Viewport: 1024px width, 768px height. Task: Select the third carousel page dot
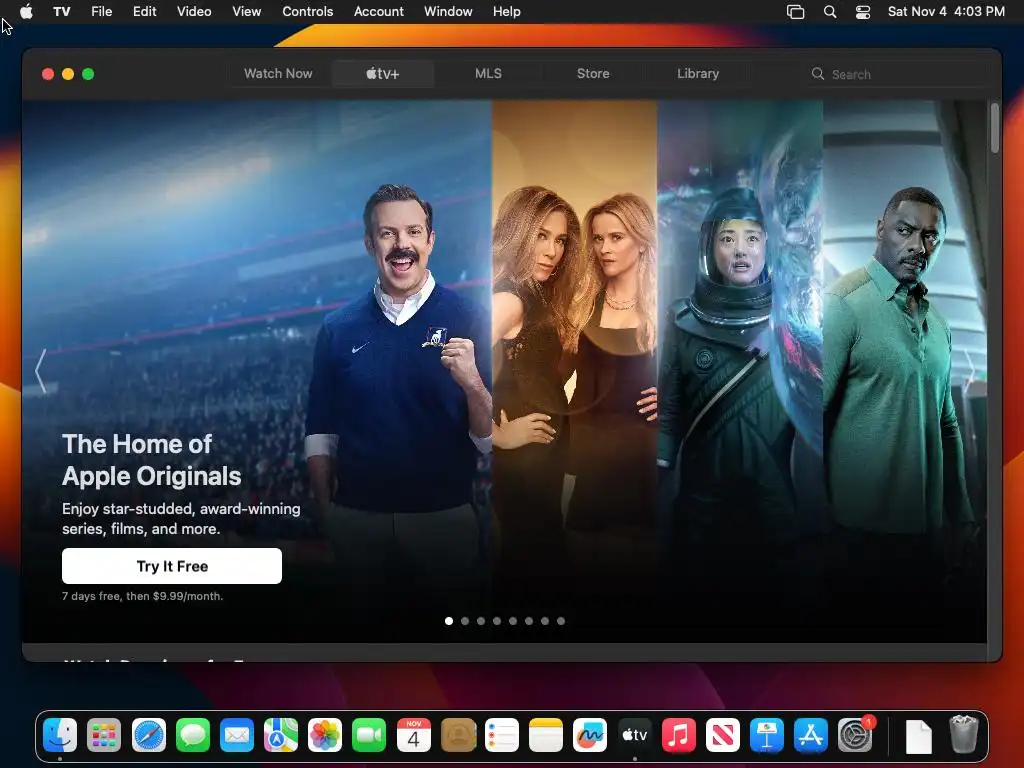point(481,621)
